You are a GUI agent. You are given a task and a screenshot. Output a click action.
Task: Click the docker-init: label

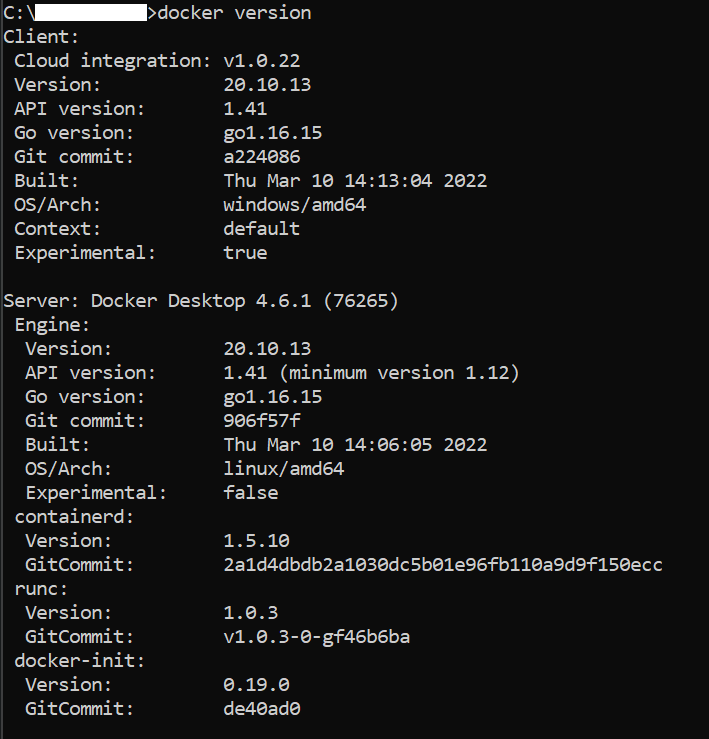79,661
